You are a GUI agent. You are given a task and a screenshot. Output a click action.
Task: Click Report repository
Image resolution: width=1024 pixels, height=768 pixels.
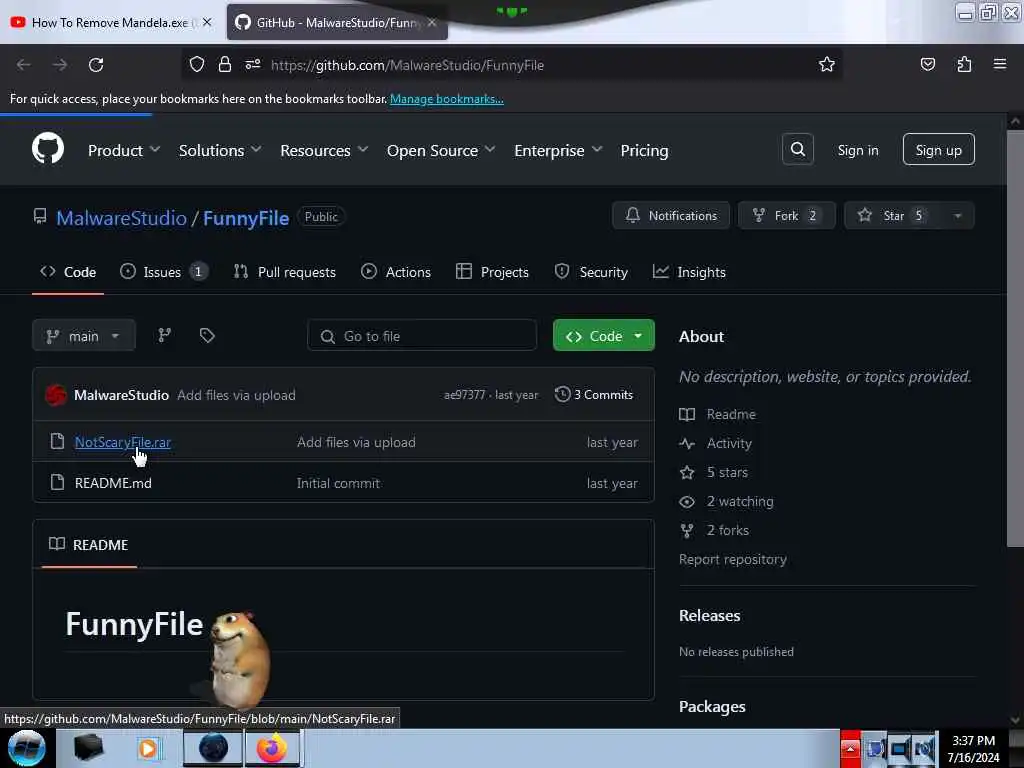[x=733, y=559]
